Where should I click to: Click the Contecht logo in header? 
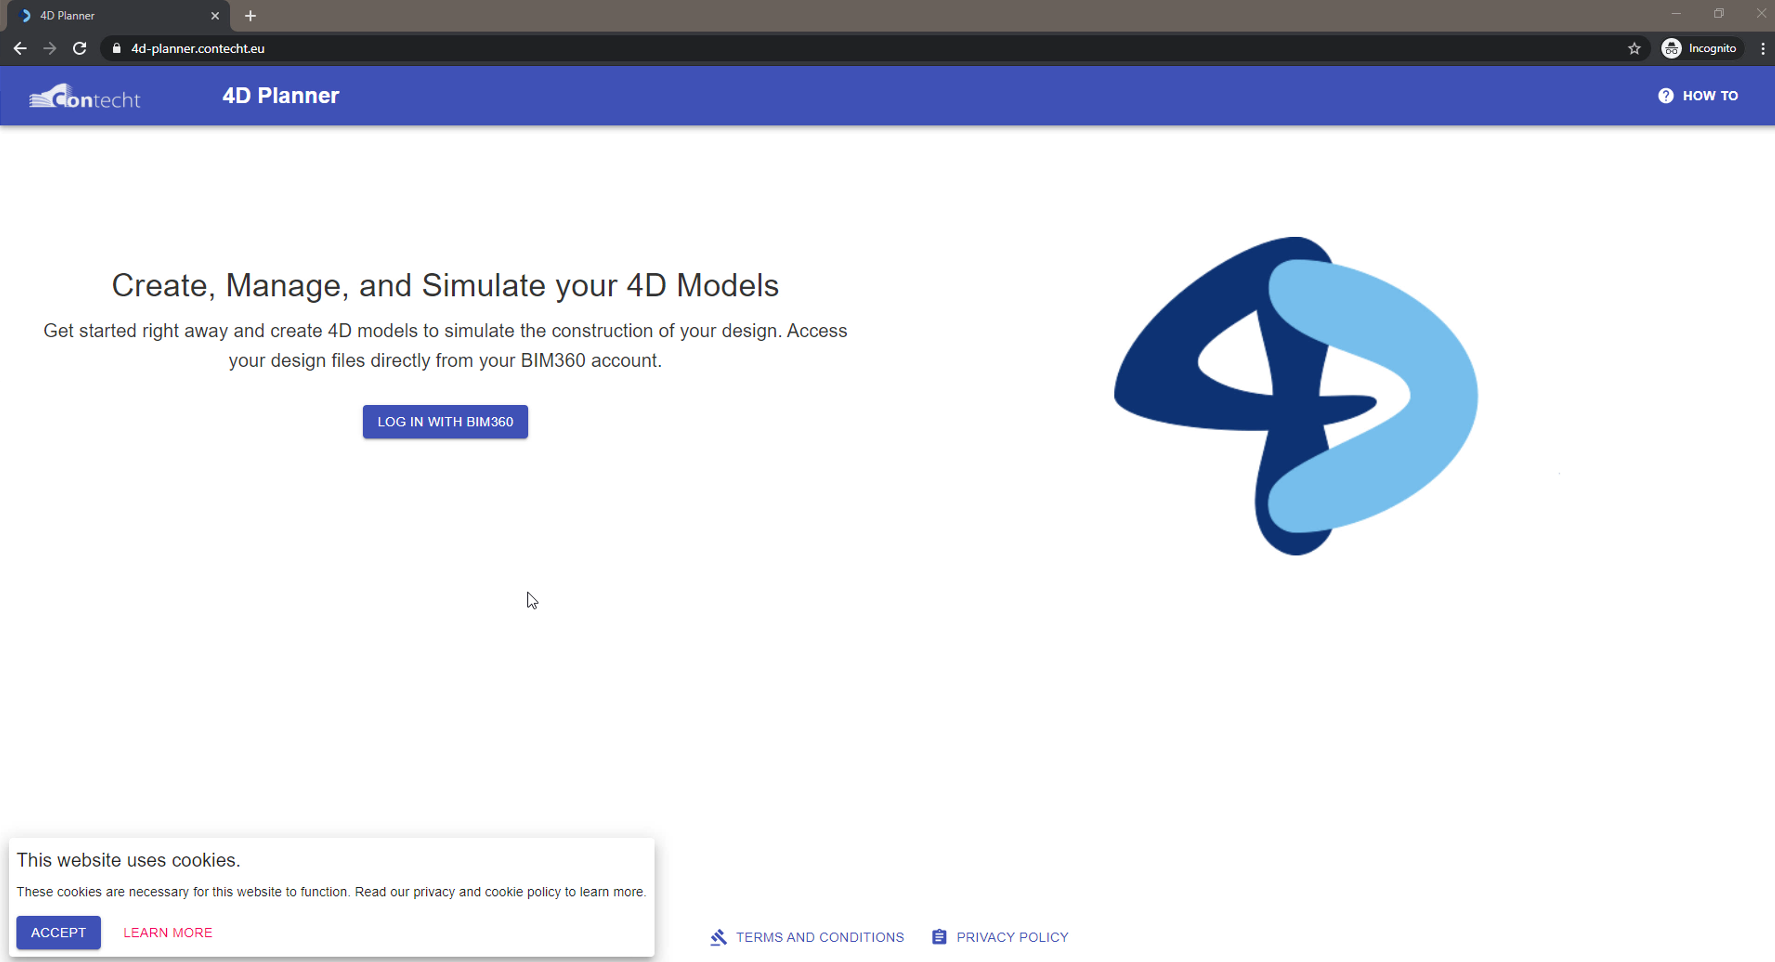85,96
